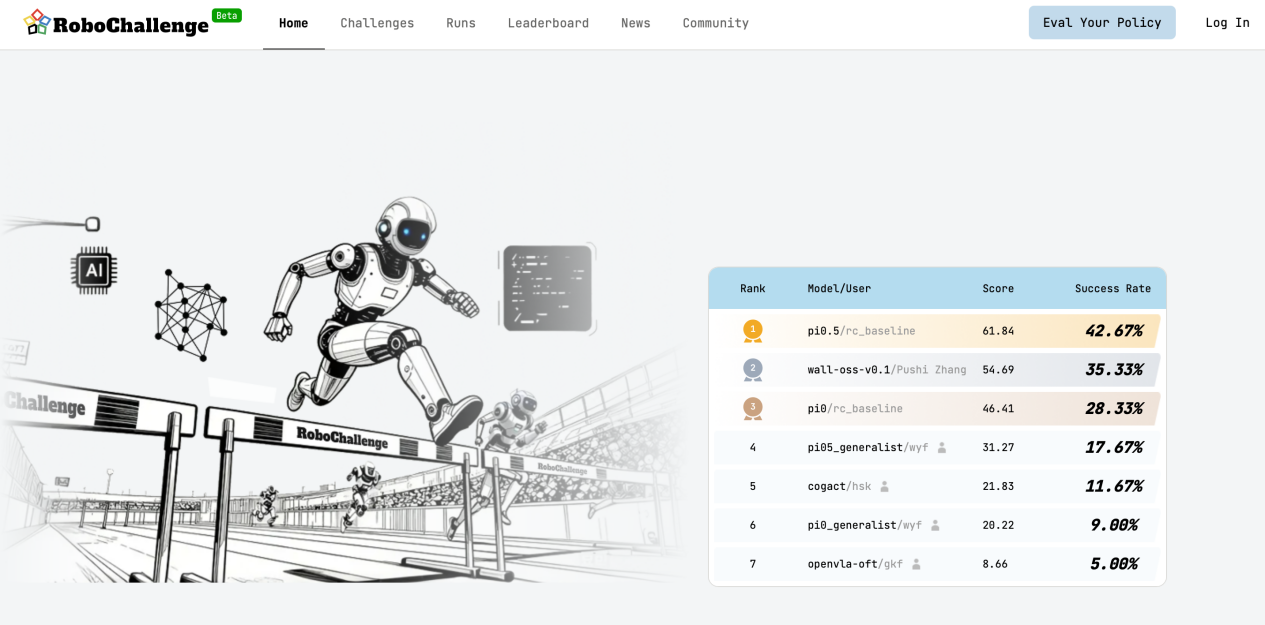Viewport: 1265px width, 625px height.
Task: Select the wall-oss-v0.1 Pushi Zhang entry
Action: coord(886,370)
